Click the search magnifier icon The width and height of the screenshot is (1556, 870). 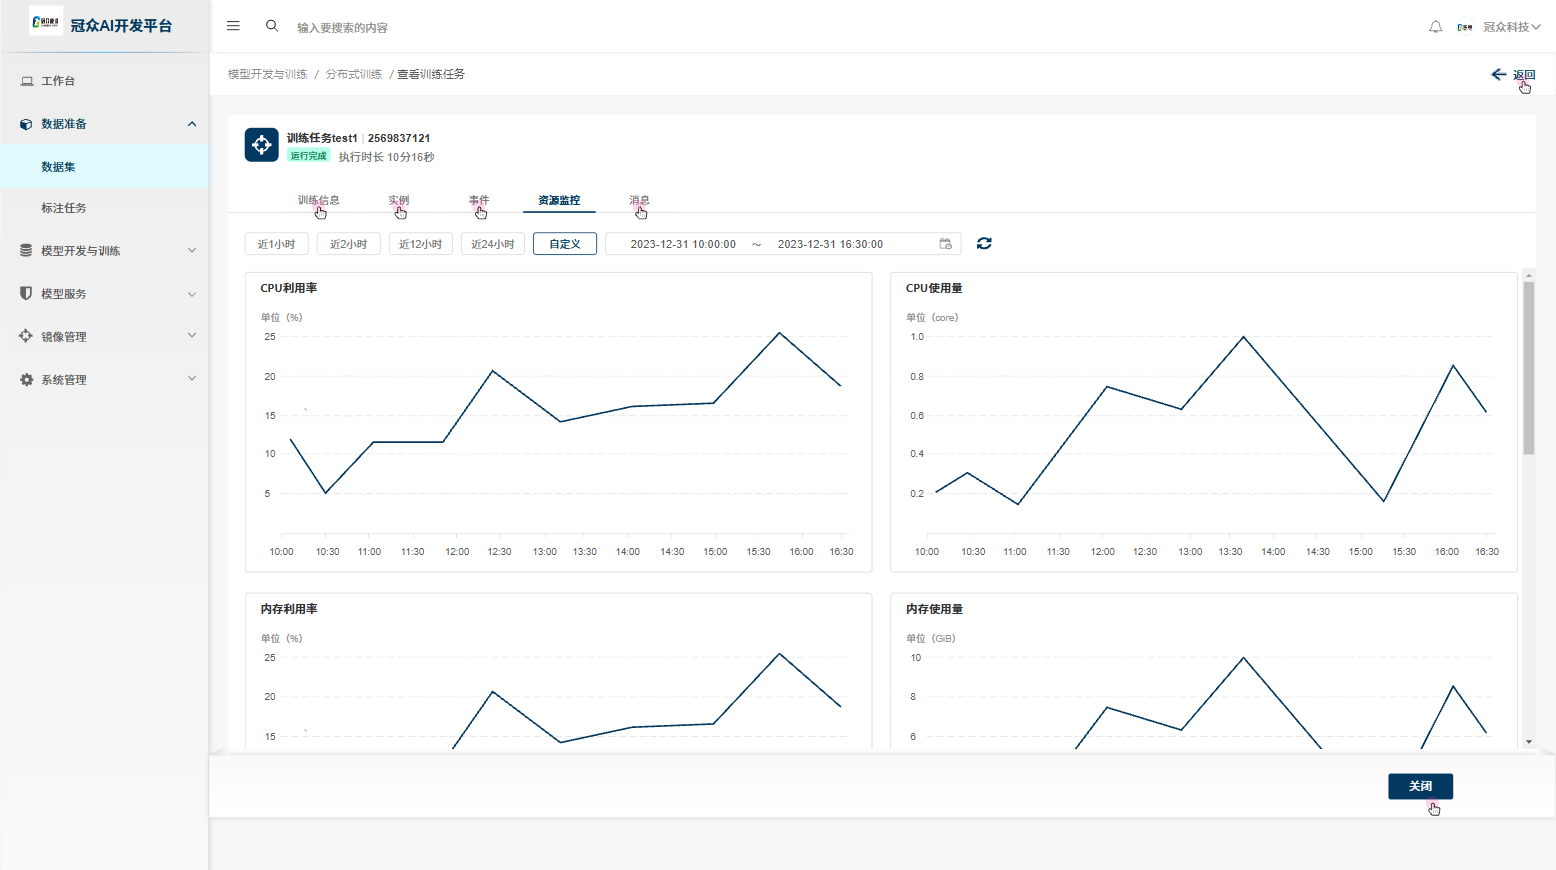[272, 26]
